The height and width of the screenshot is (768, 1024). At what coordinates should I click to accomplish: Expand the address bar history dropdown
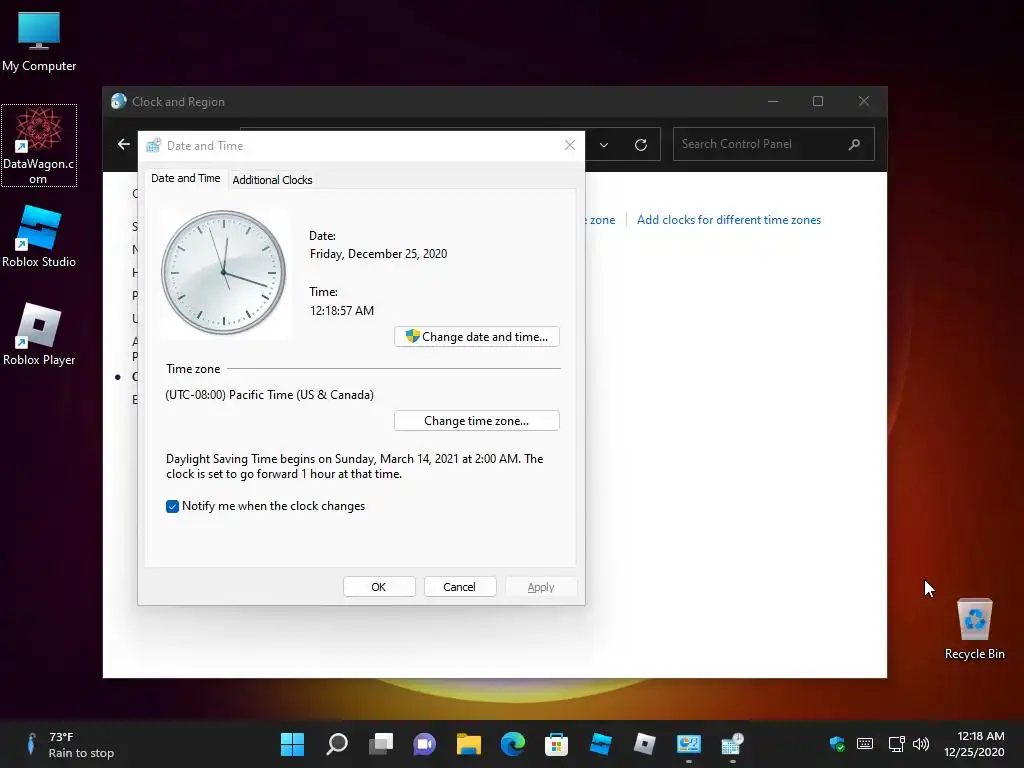tap(604, 145)
